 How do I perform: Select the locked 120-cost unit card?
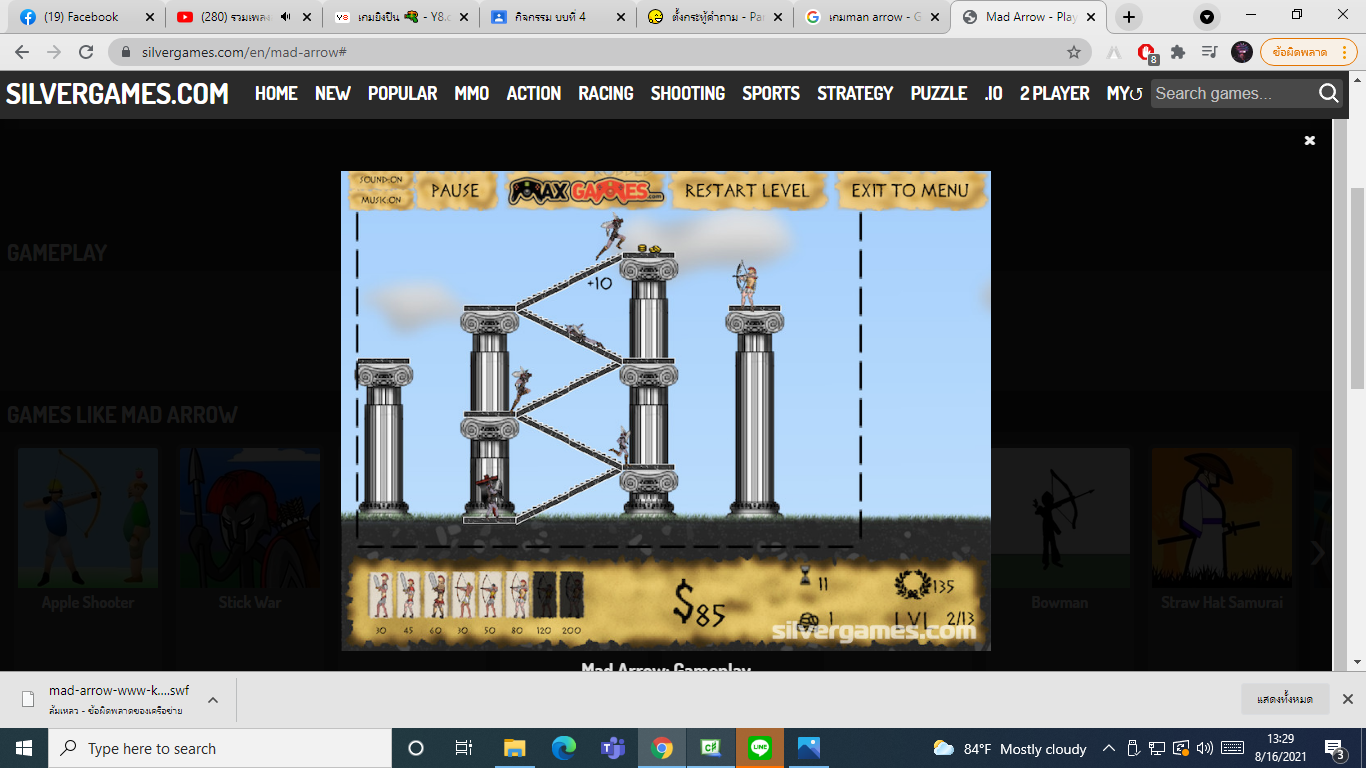pyautogui.click(x=544, y=595)
